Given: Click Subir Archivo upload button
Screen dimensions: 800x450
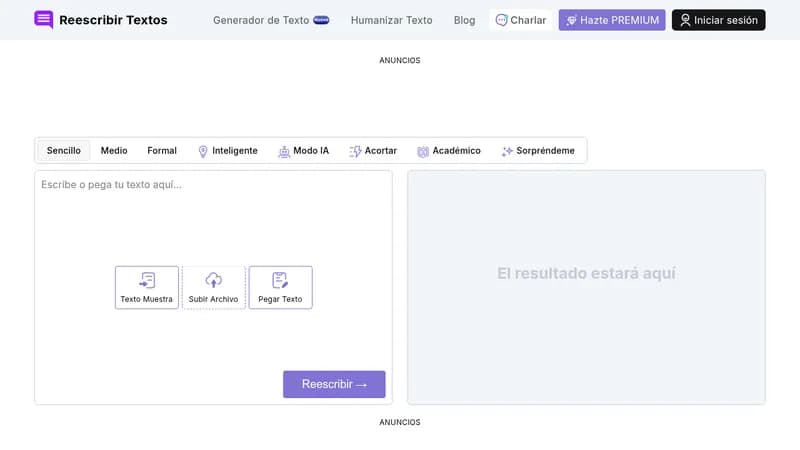Looking at the screenshot, I should pyautogui.click(x=213, y=287).
